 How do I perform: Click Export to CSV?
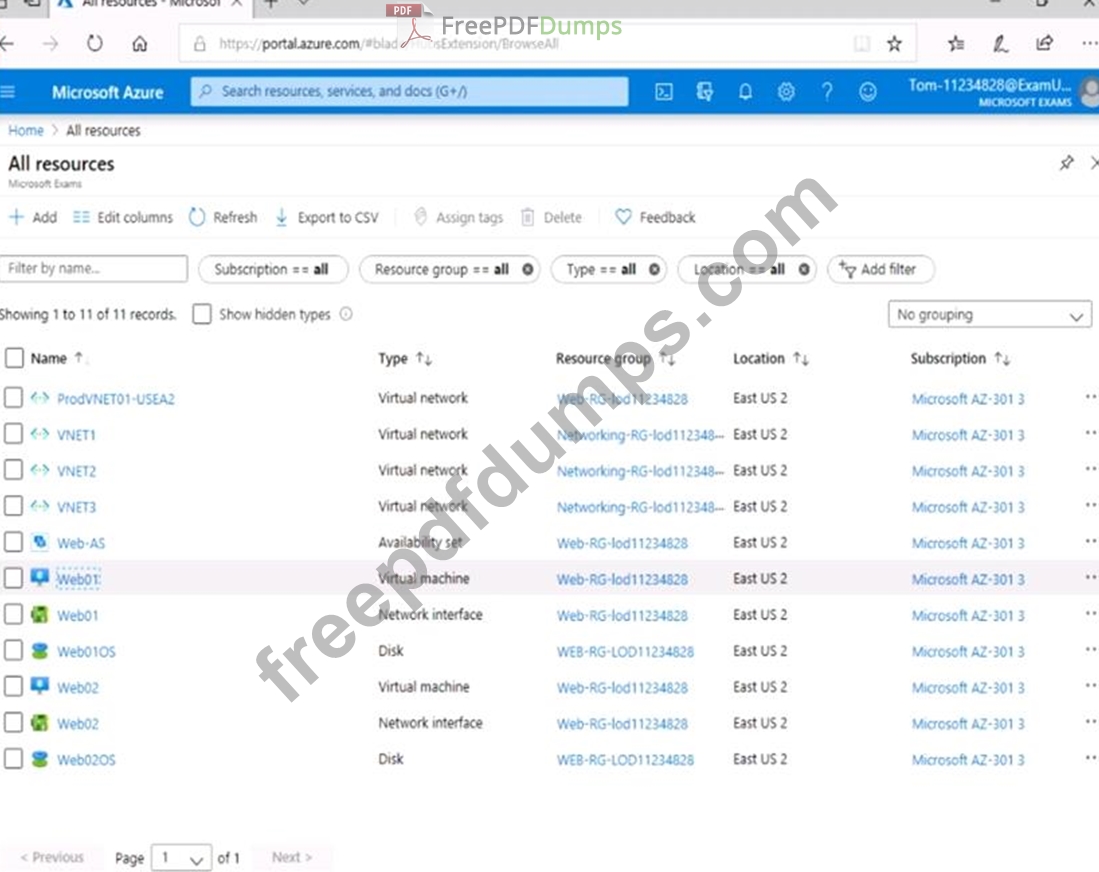[x=327, y=217]
